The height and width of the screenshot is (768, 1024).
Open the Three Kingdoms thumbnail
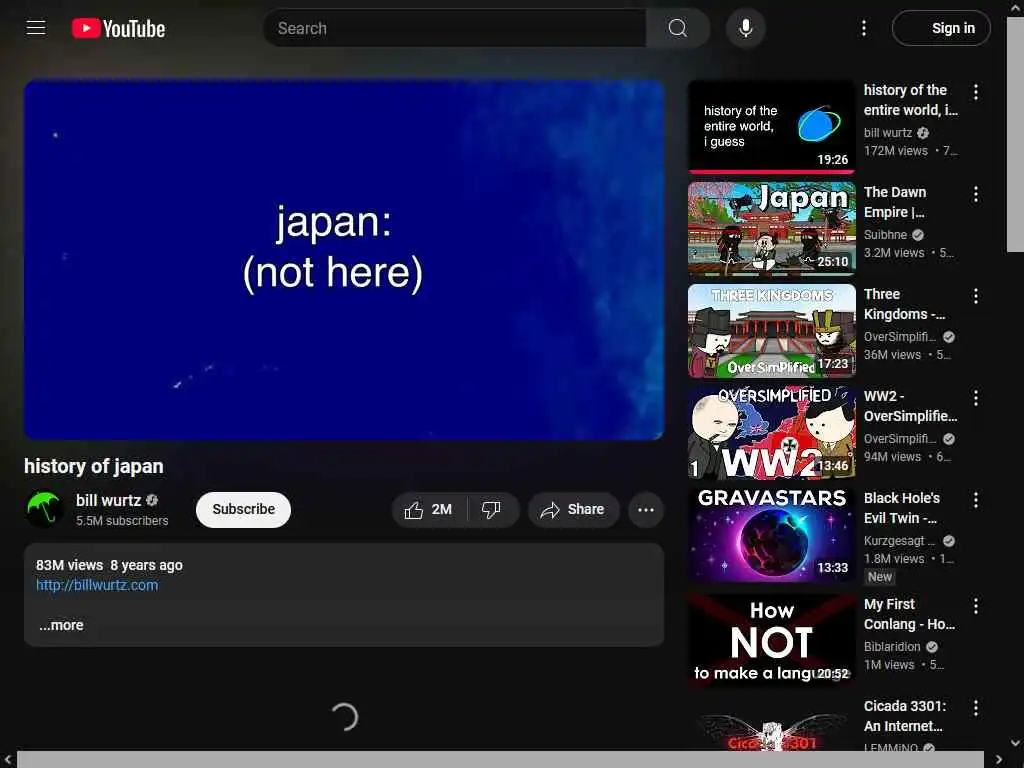(x=771, y=330)
